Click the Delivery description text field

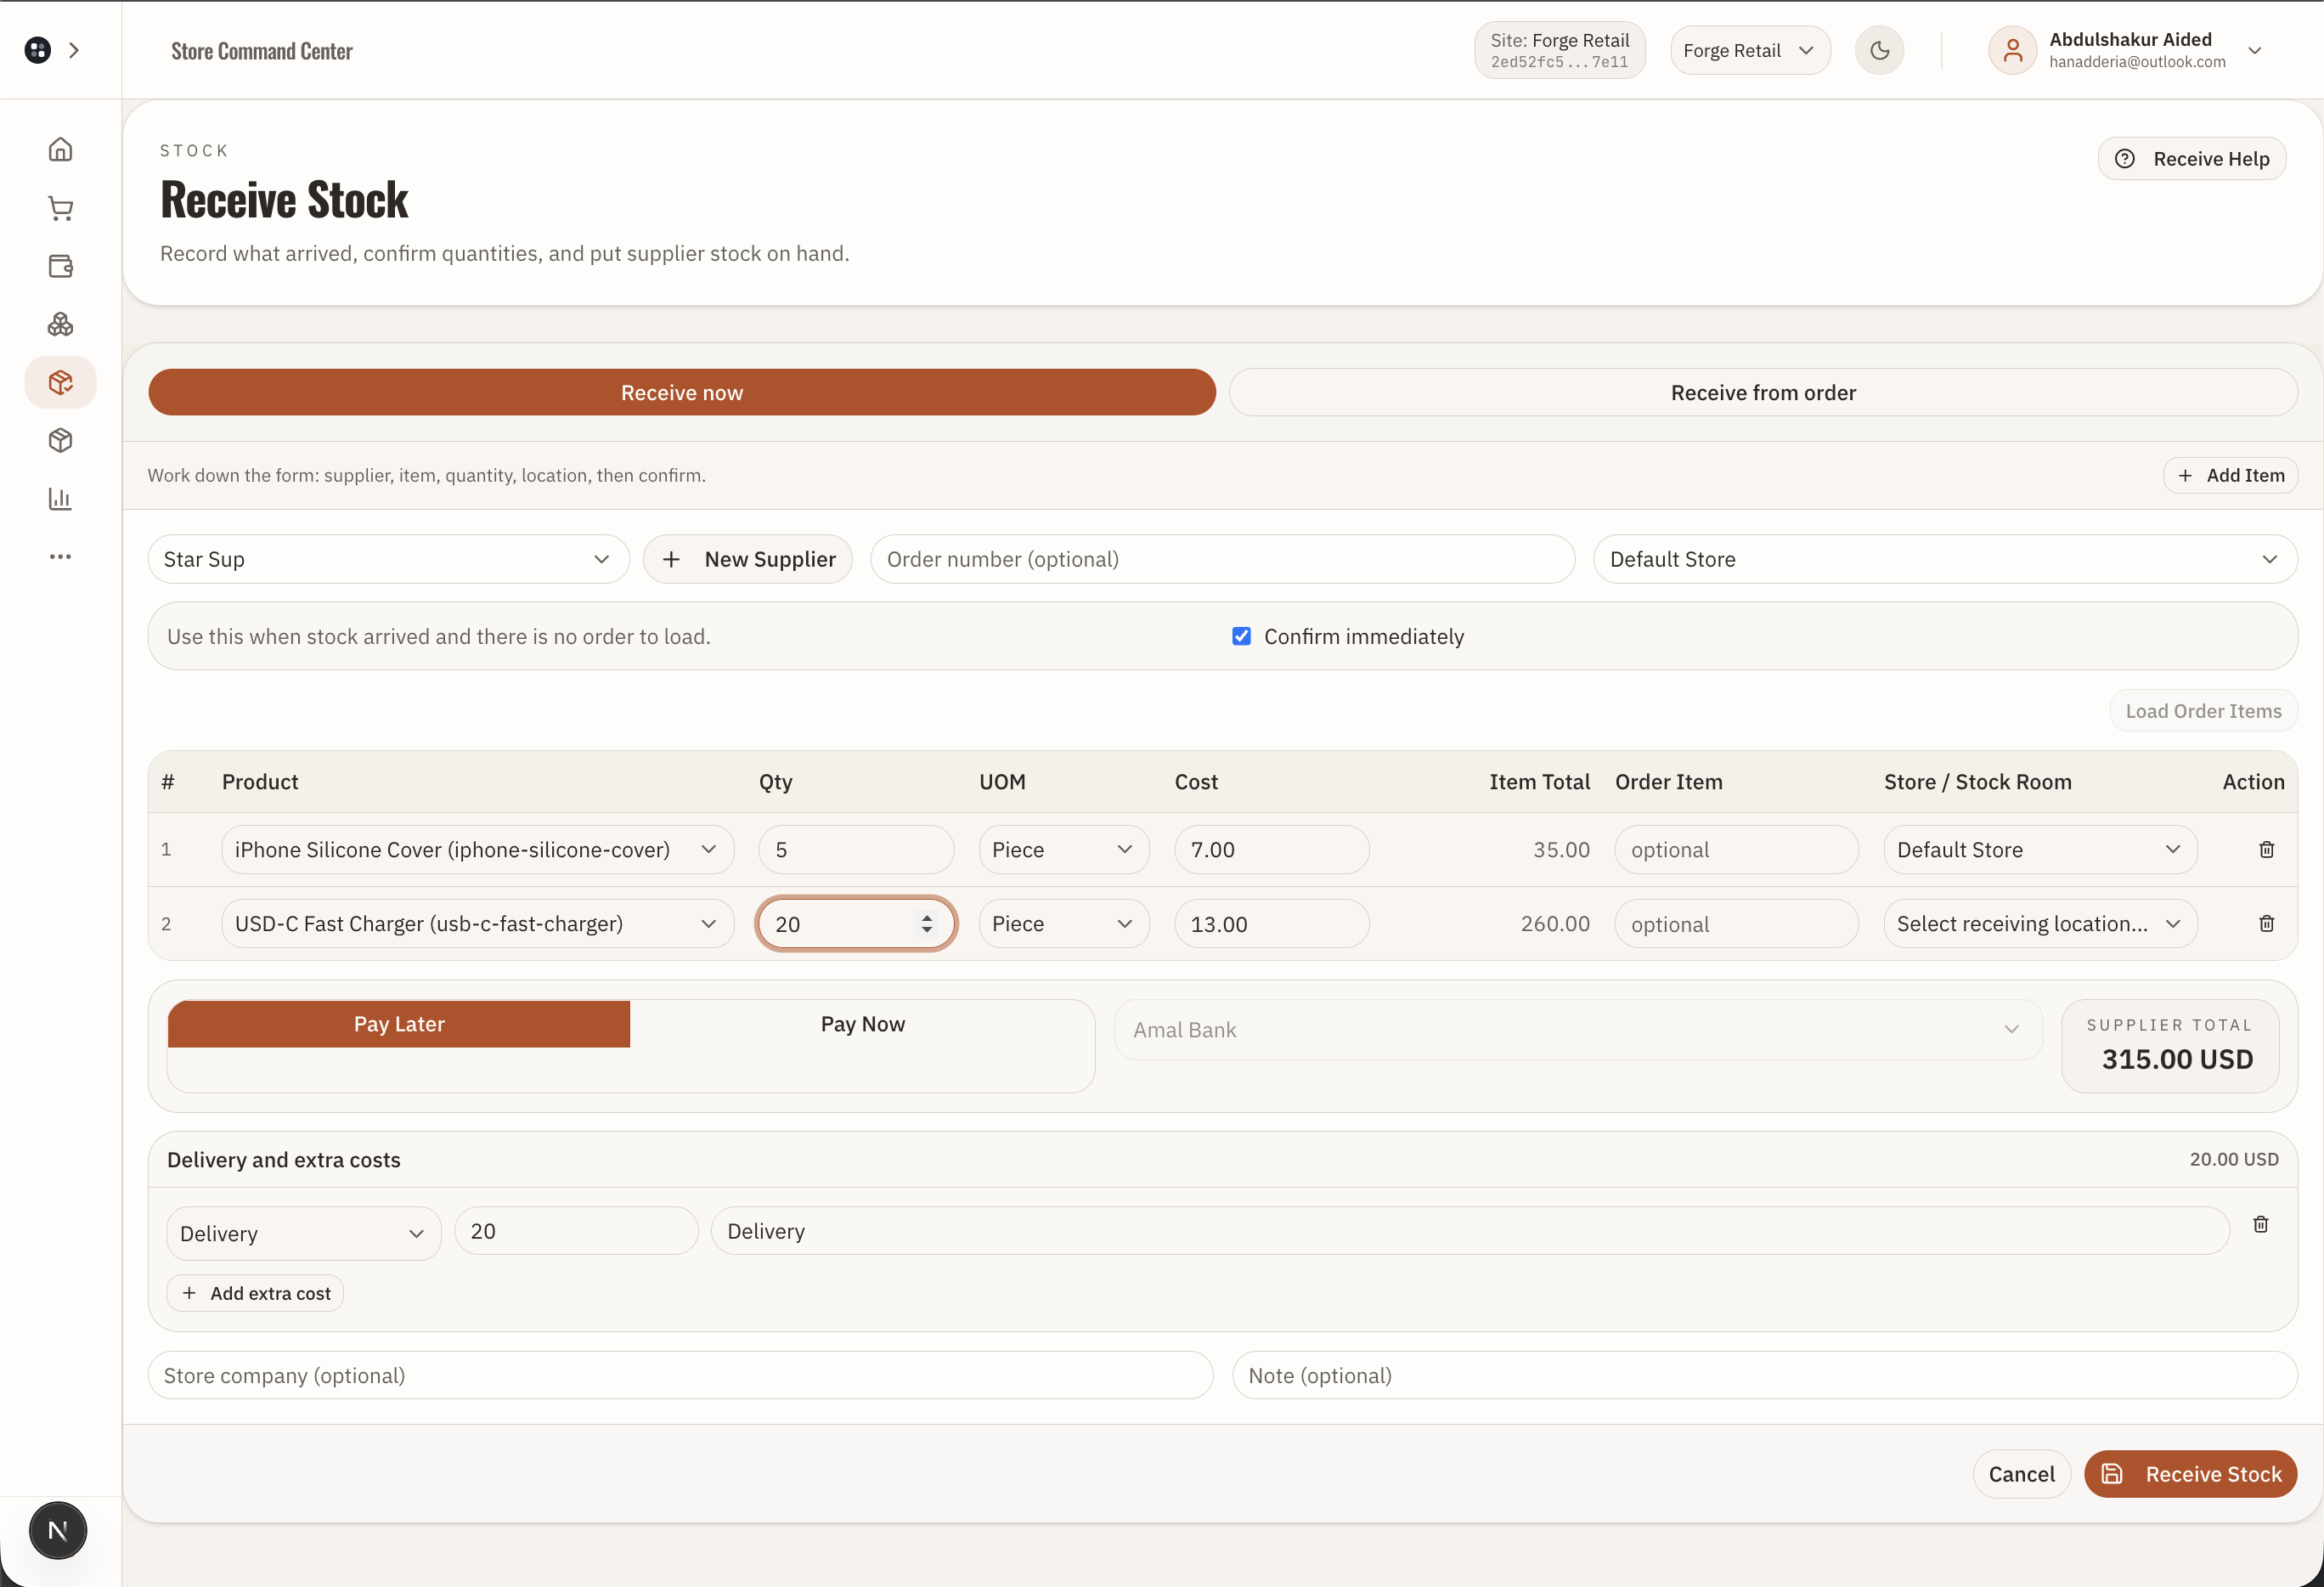pyautogui.click(x=1470, y=1231)
